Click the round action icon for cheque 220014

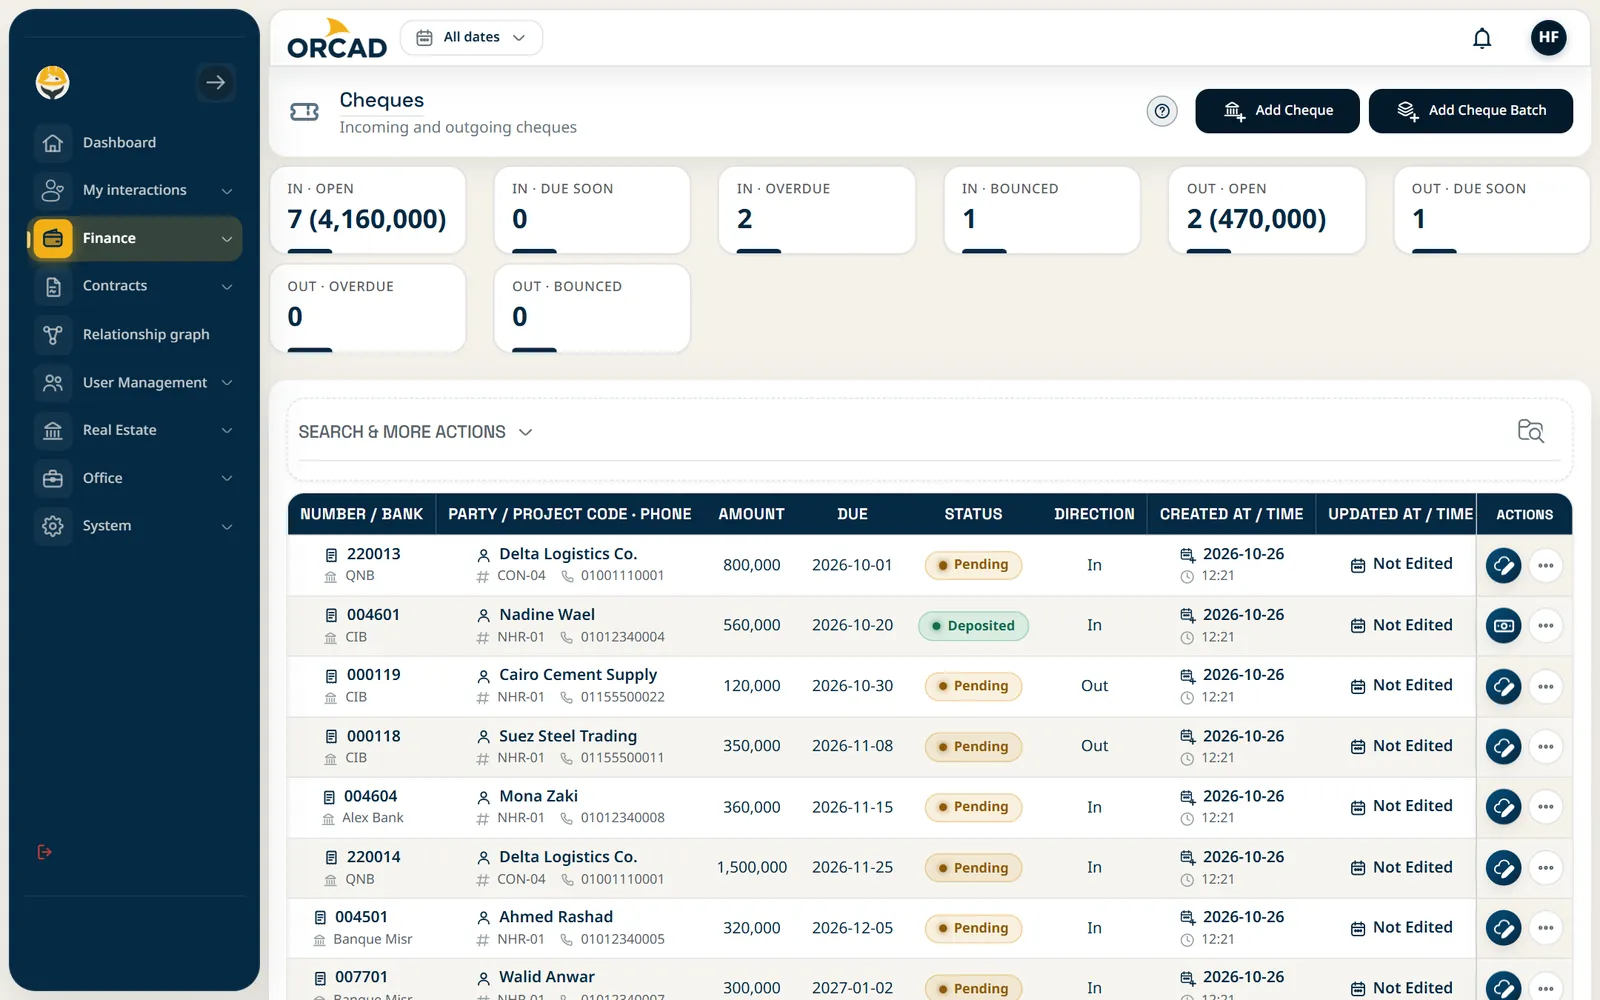pyautogui.click(x=1503, y=868)
